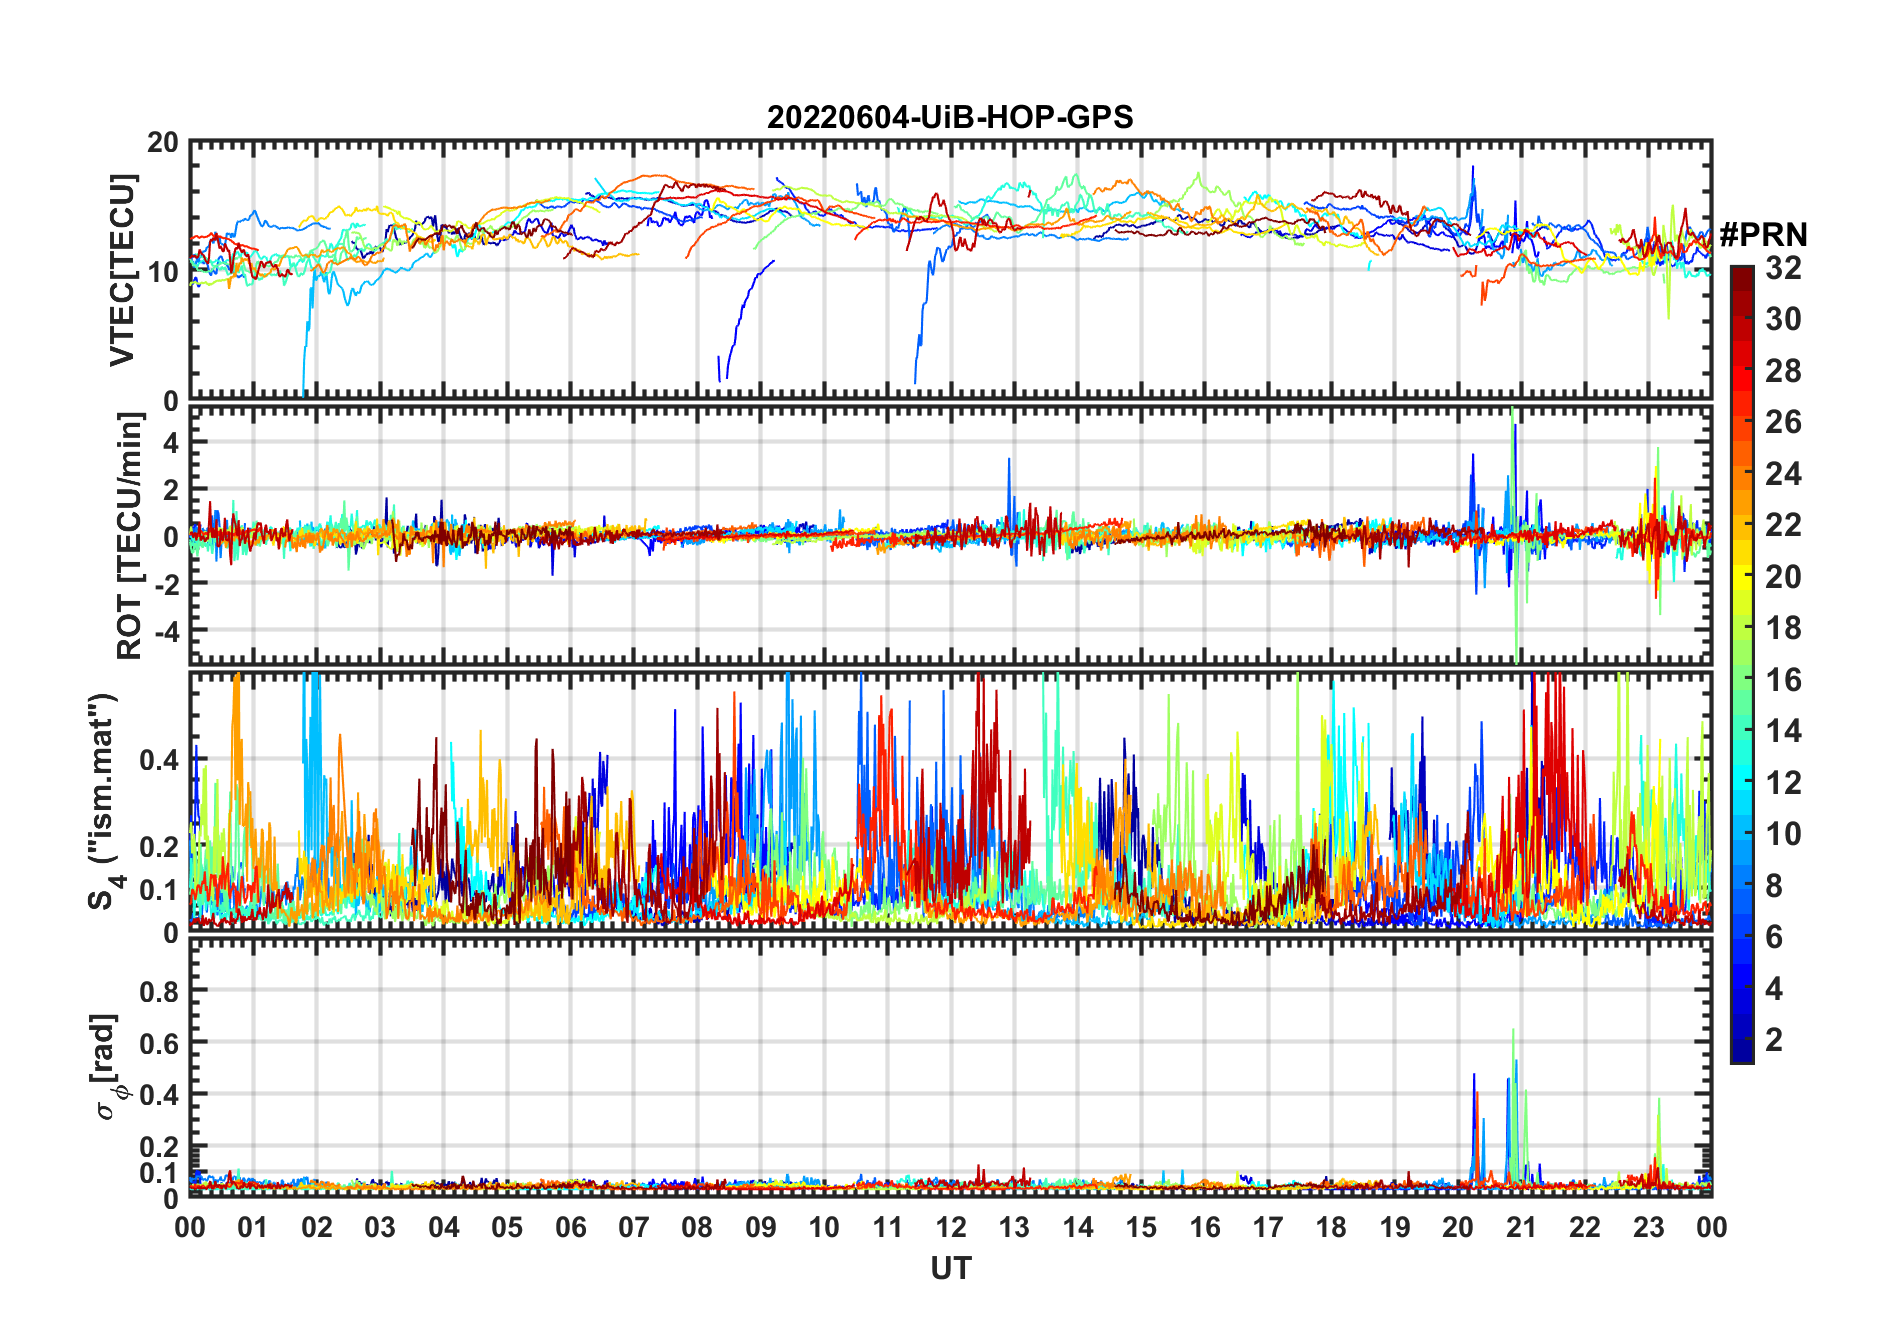
Task: Select the 21 hour tick on UT axis
Action: click(1521, 1228)
